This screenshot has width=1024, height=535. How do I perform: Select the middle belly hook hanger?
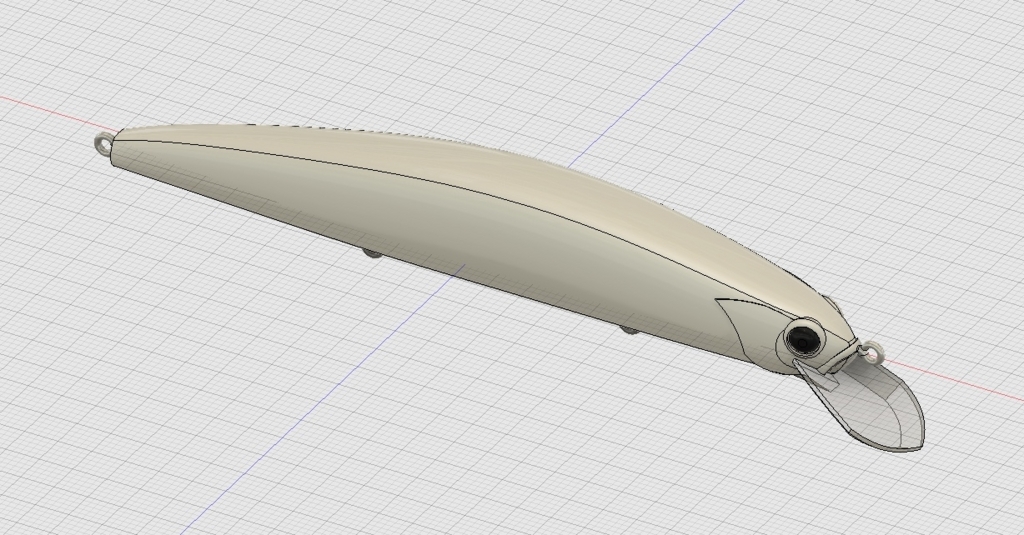[372, 253]
